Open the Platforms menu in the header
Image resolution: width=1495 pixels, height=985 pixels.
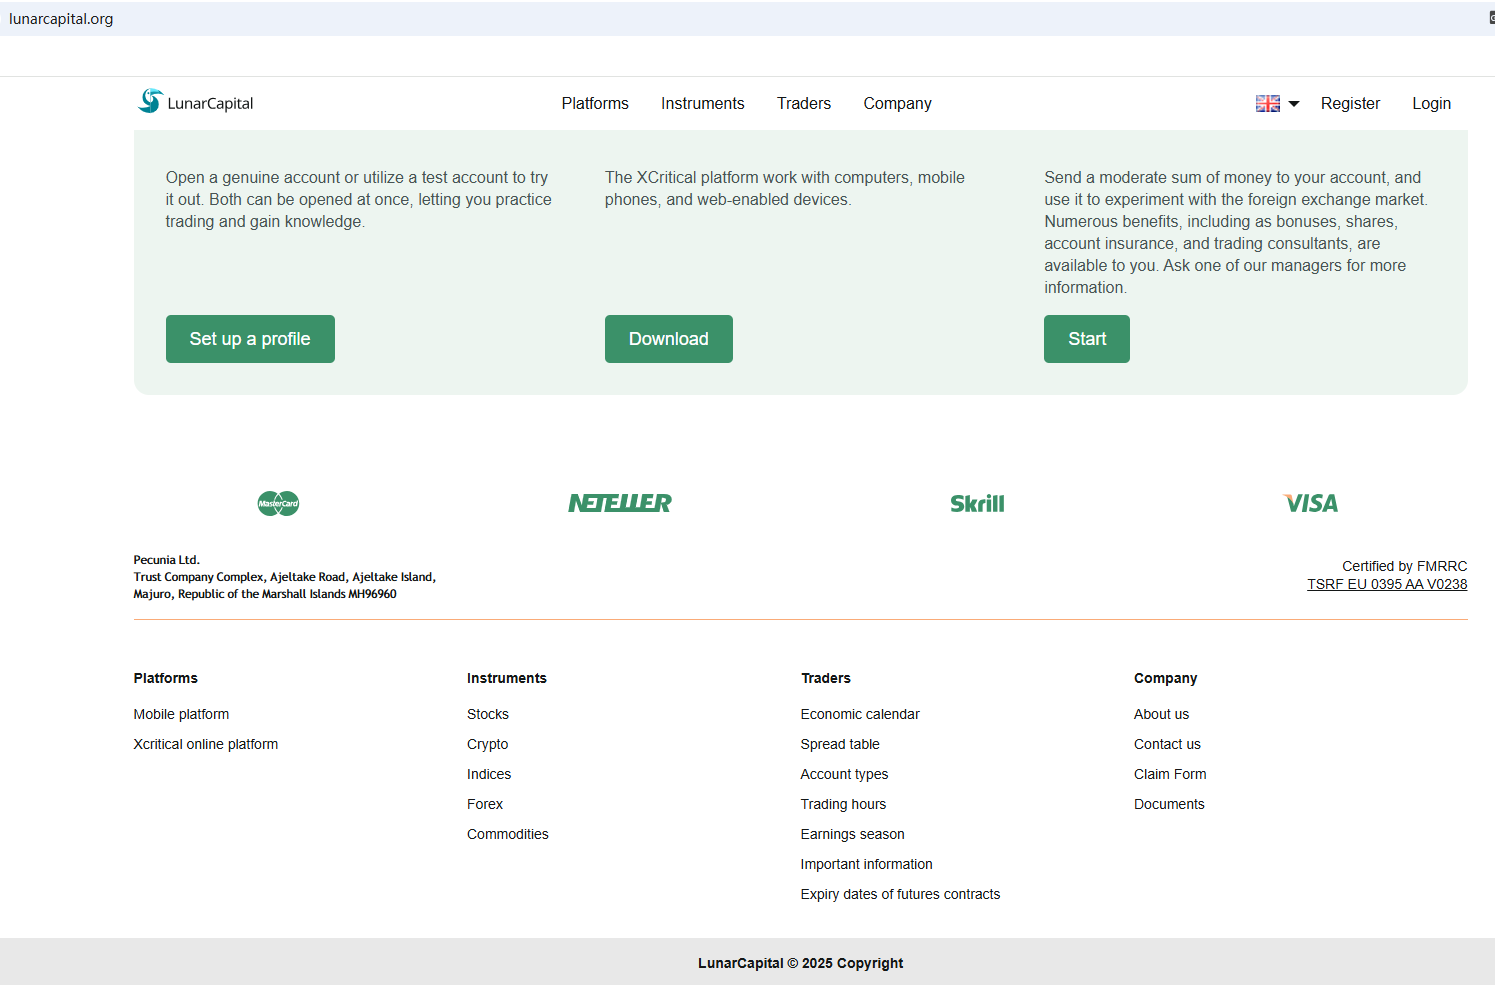(x=595, y=103)
